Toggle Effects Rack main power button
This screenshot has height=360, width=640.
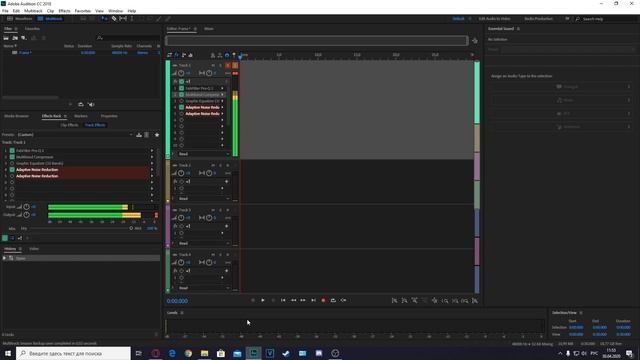[5, 238]
